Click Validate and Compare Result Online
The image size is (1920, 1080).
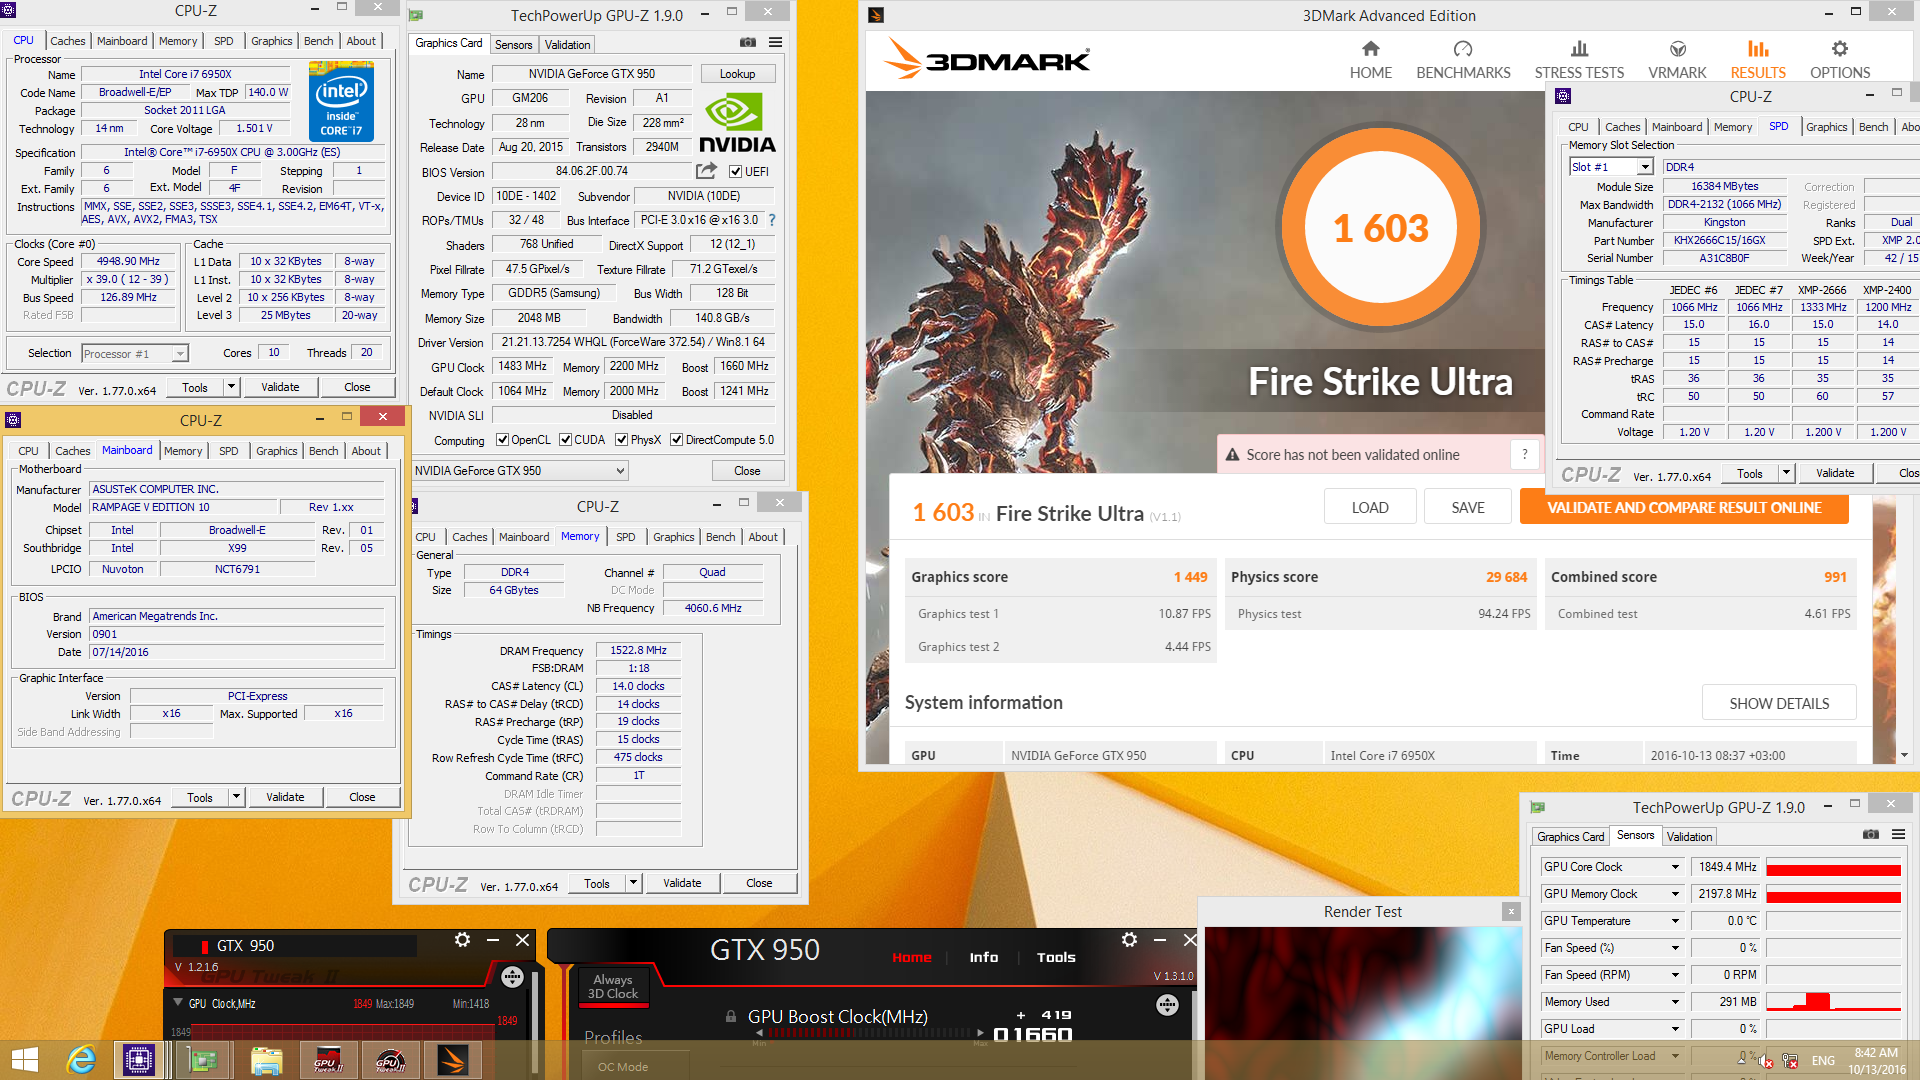click(x=1684, y=507)
